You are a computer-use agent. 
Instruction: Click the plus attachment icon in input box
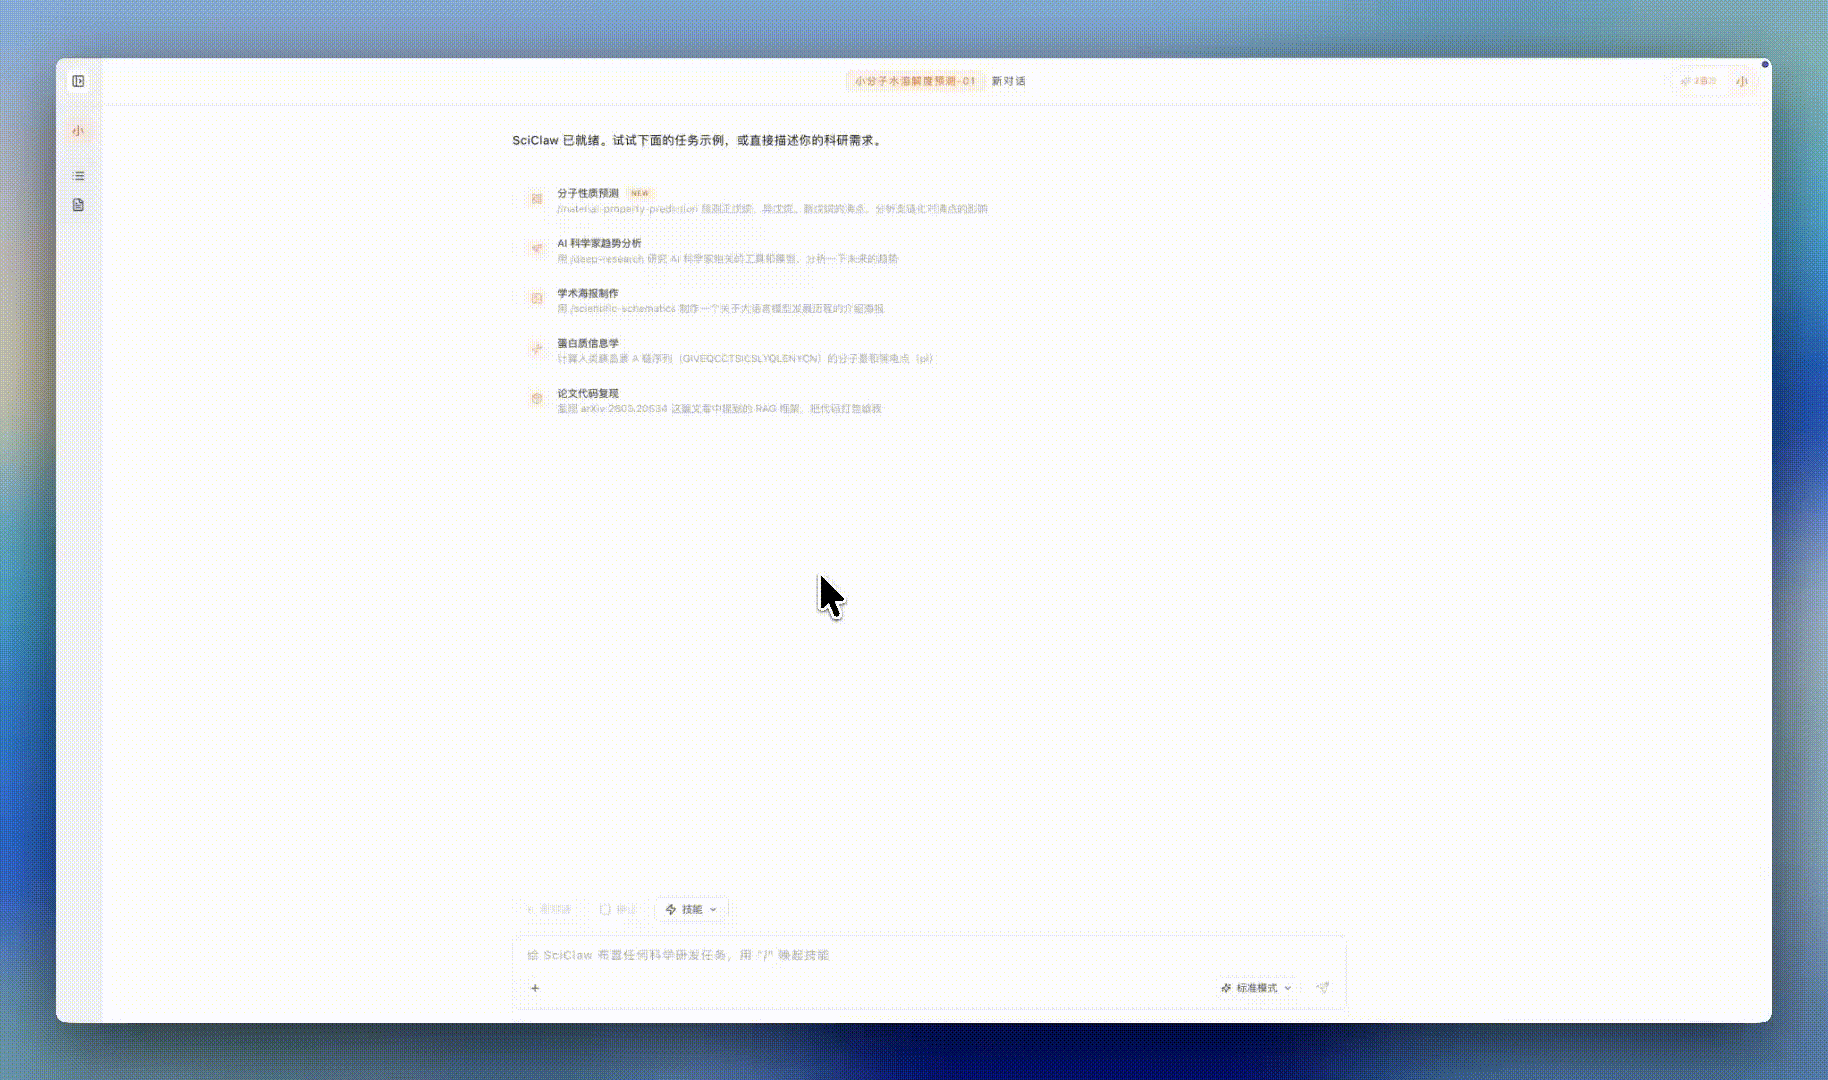tap(535, 988)
